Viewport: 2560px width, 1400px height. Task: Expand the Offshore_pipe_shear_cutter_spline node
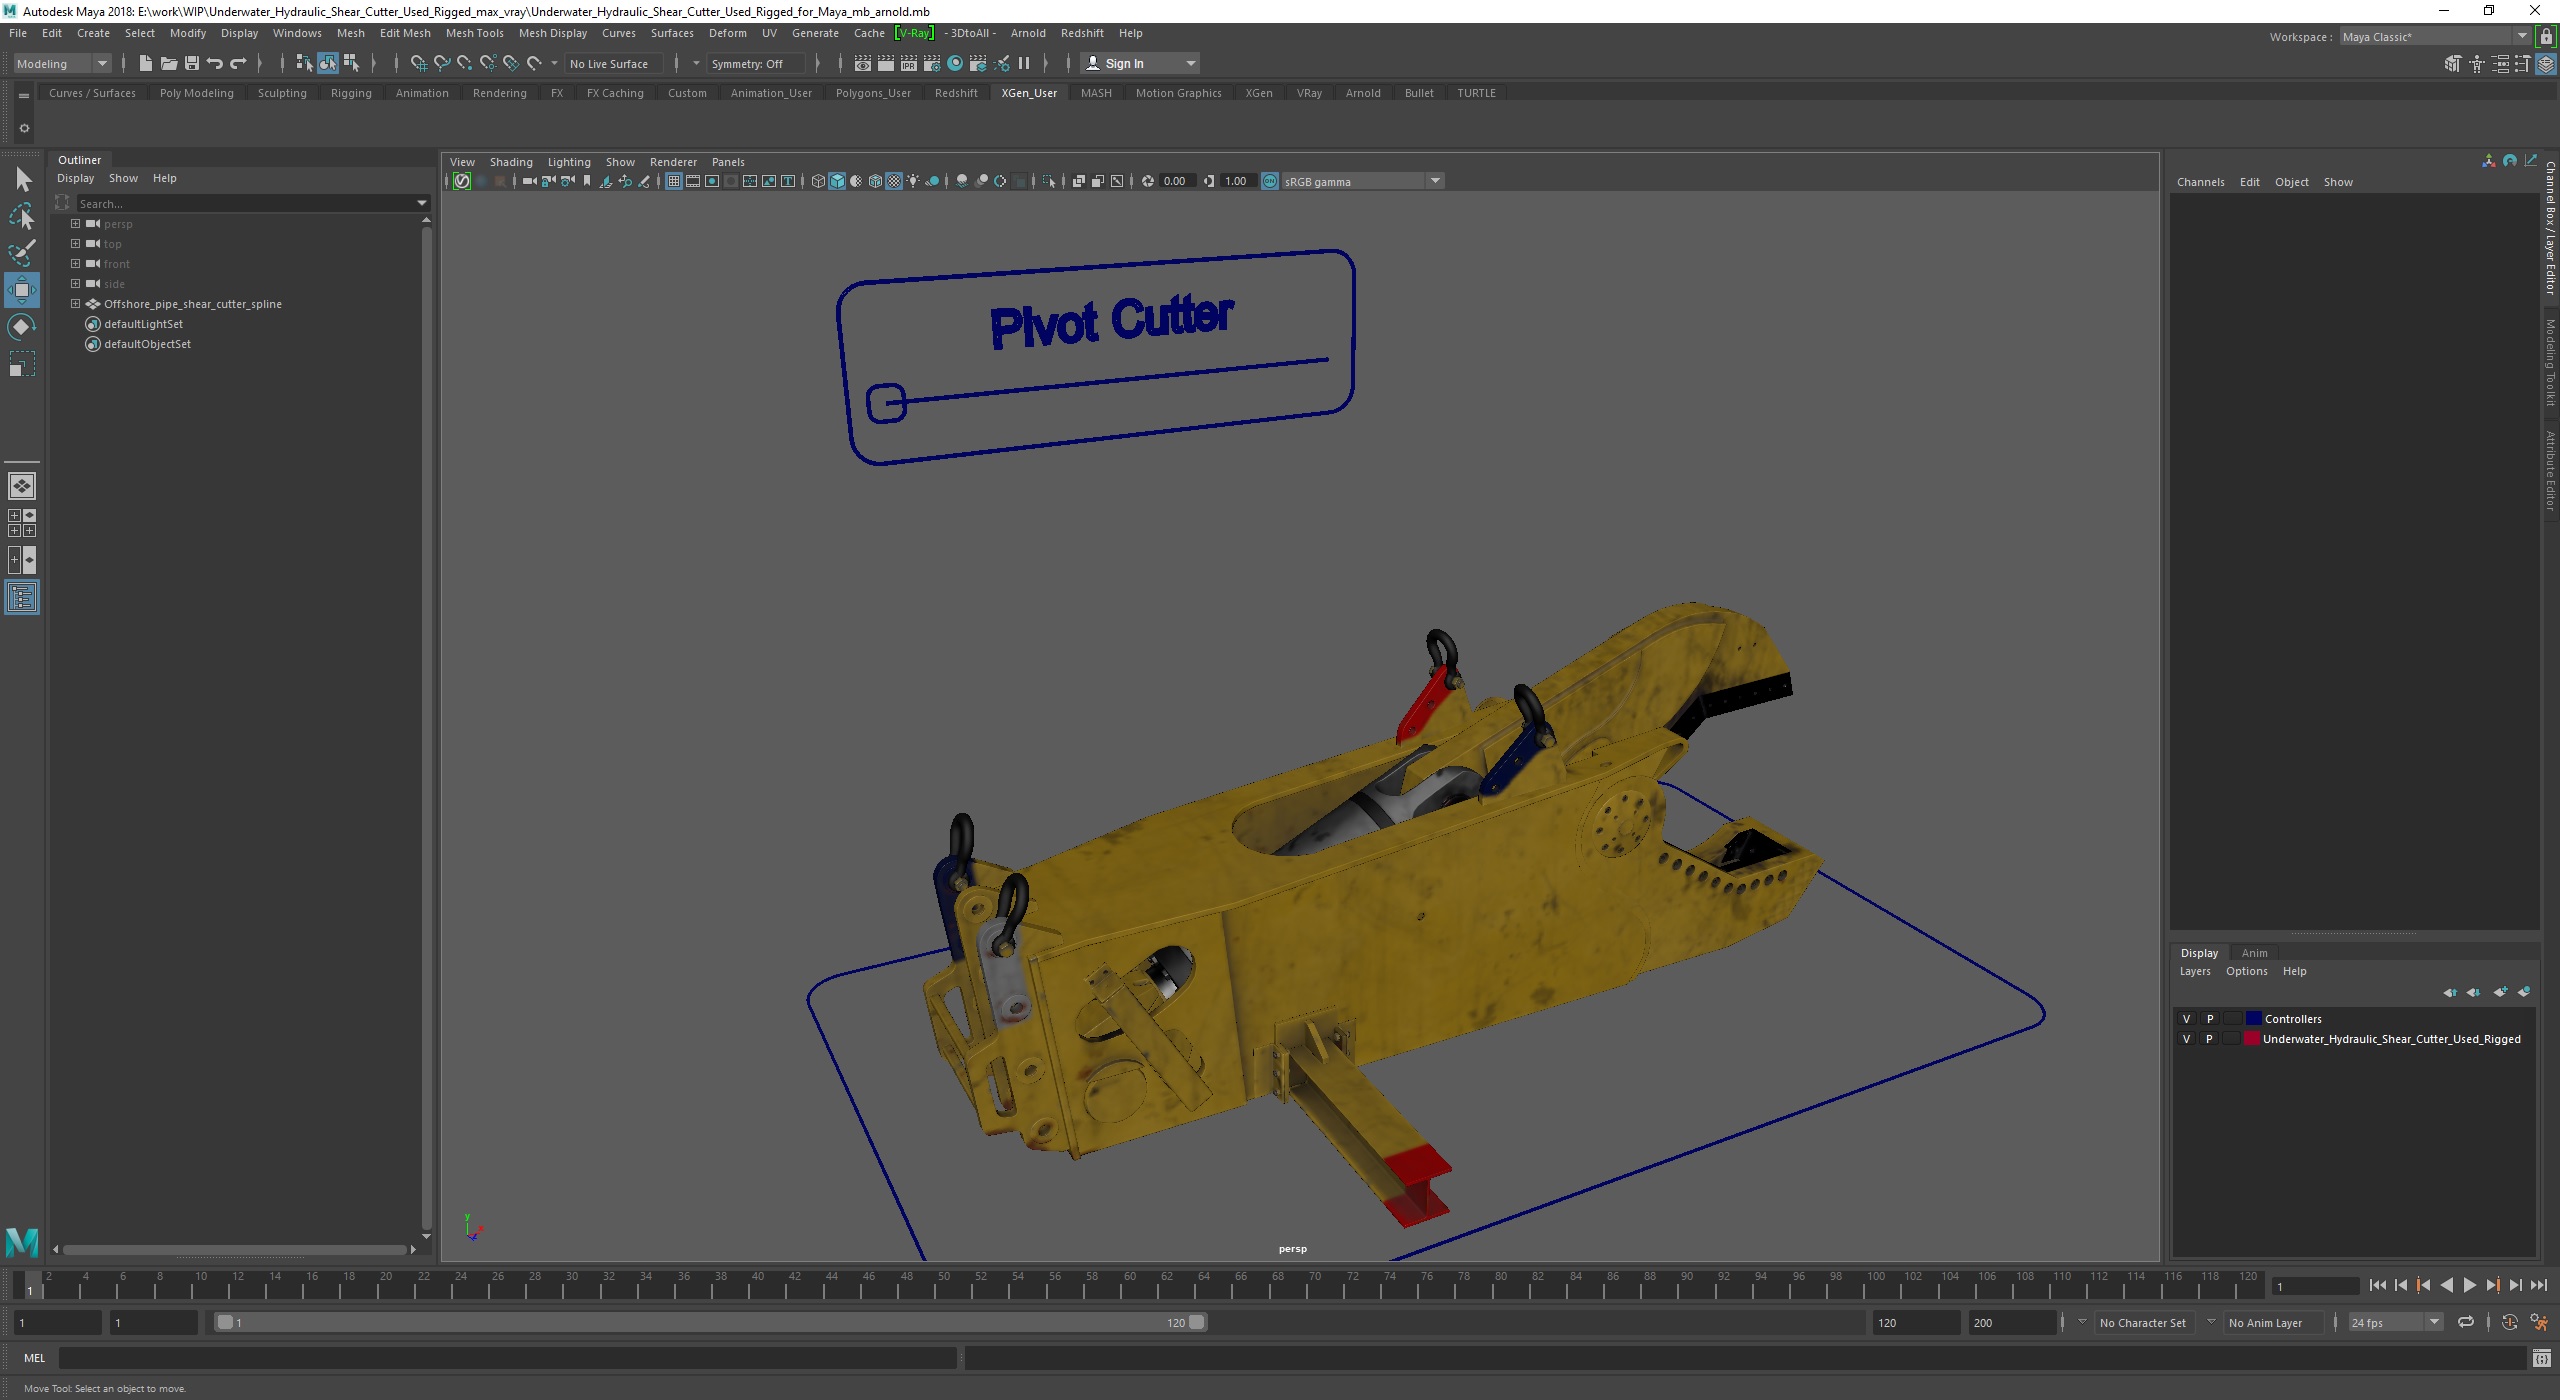pos(75,304)
